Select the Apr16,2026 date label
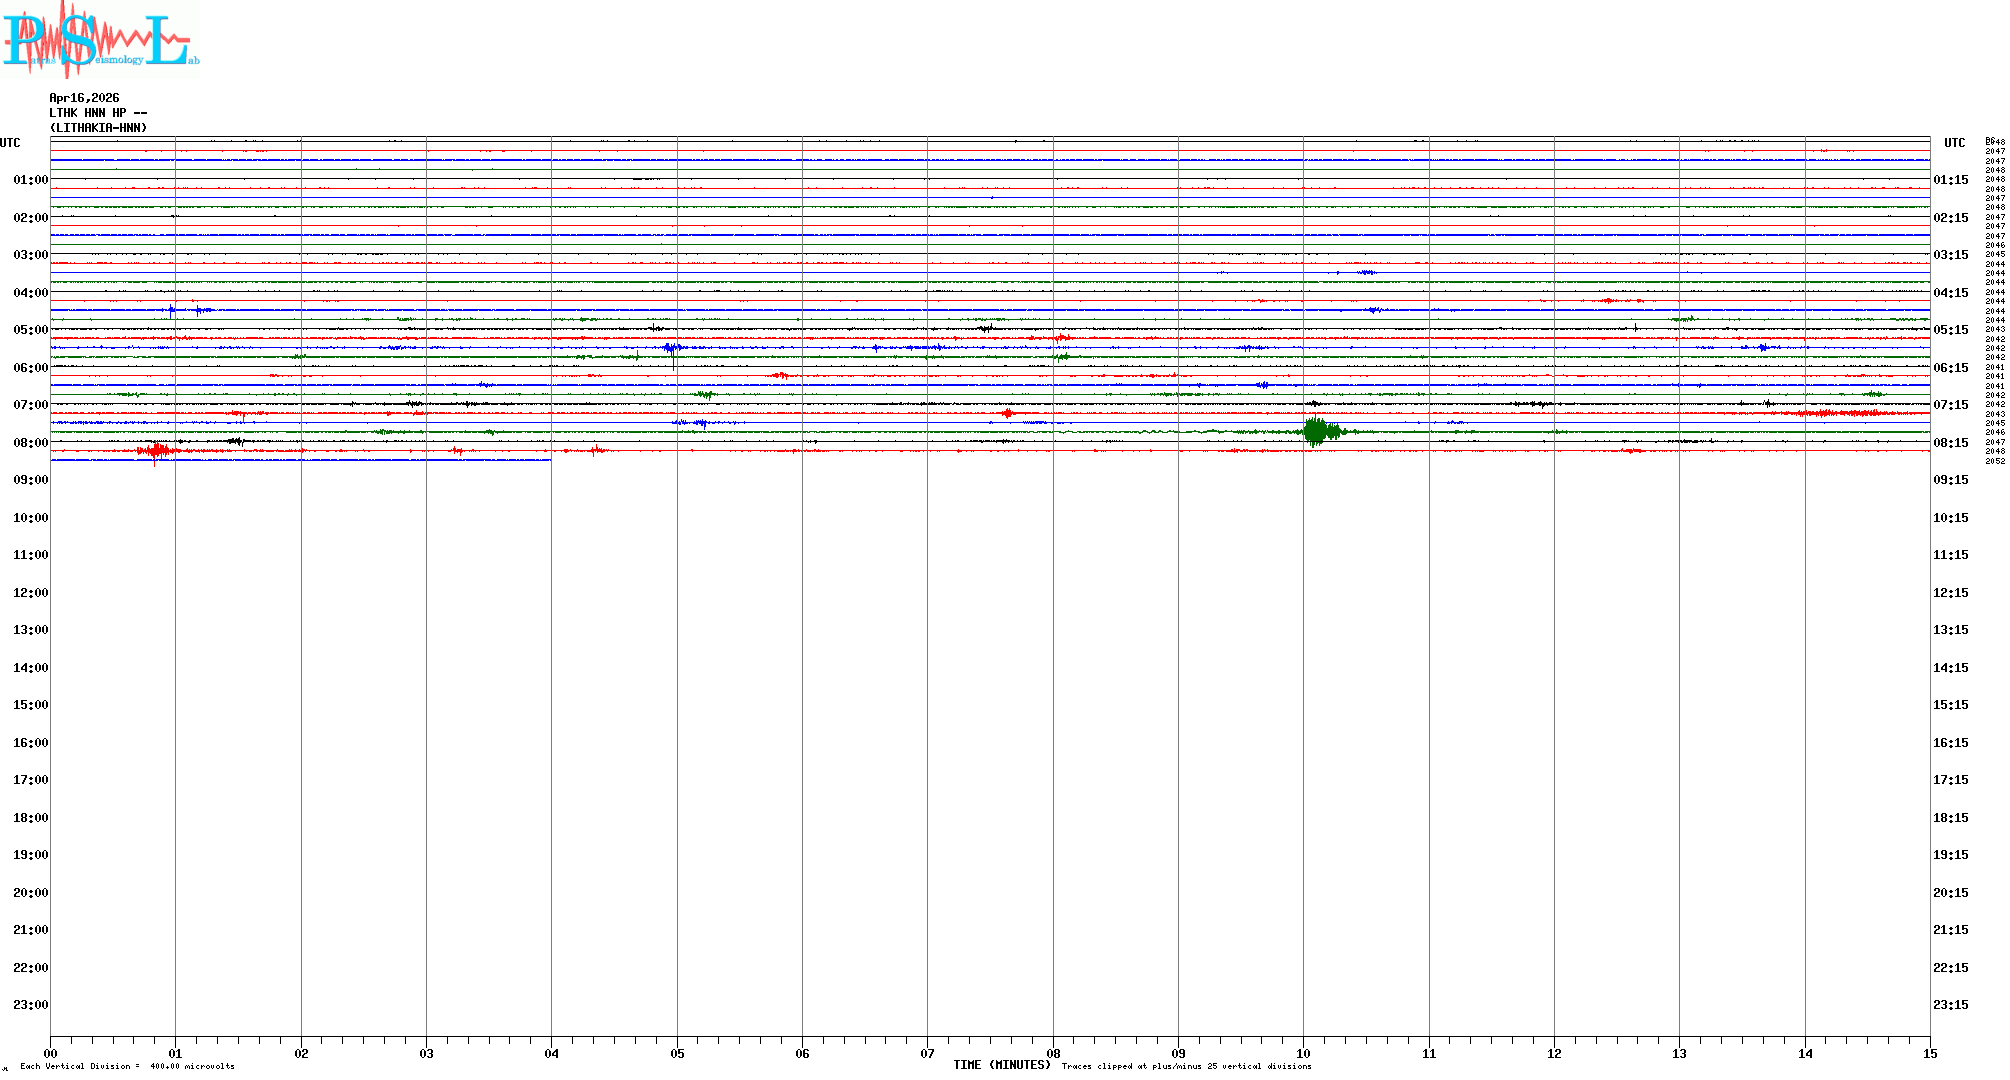The image size is (2010, 1080). click(x=84, y=98)
